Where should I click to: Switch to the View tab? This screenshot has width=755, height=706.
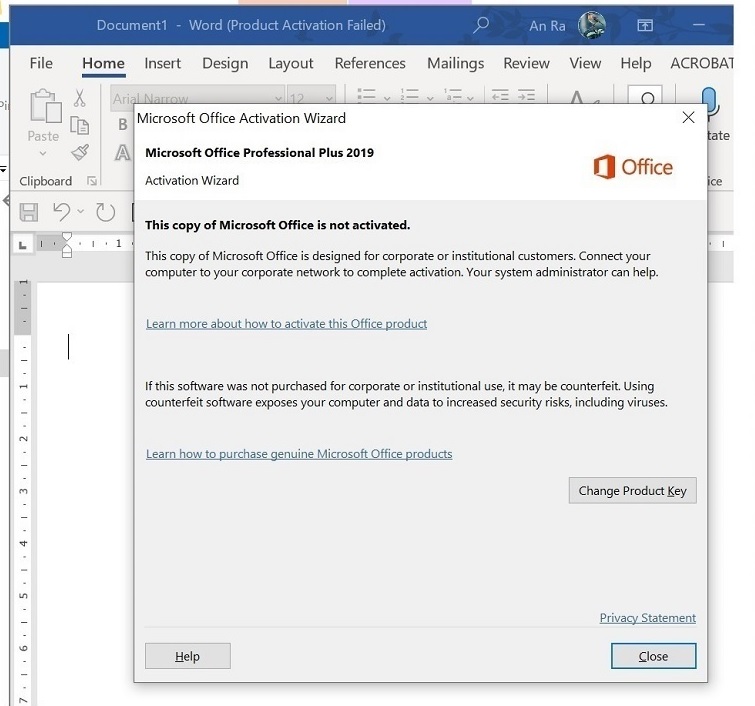pyautogui.click(x=585, y=63)
